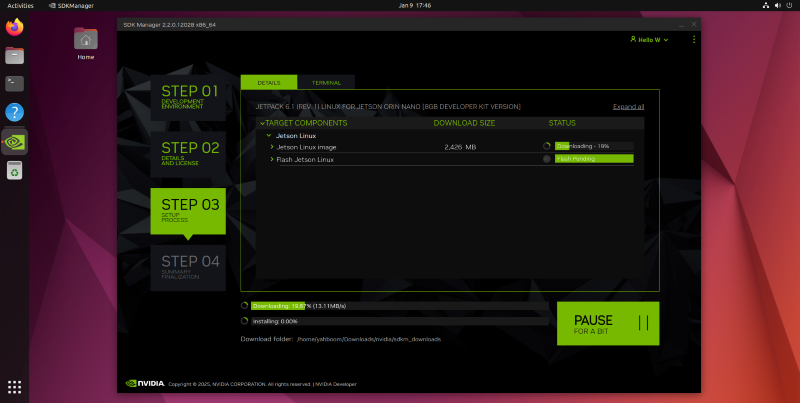Select the Details tab

268,83
